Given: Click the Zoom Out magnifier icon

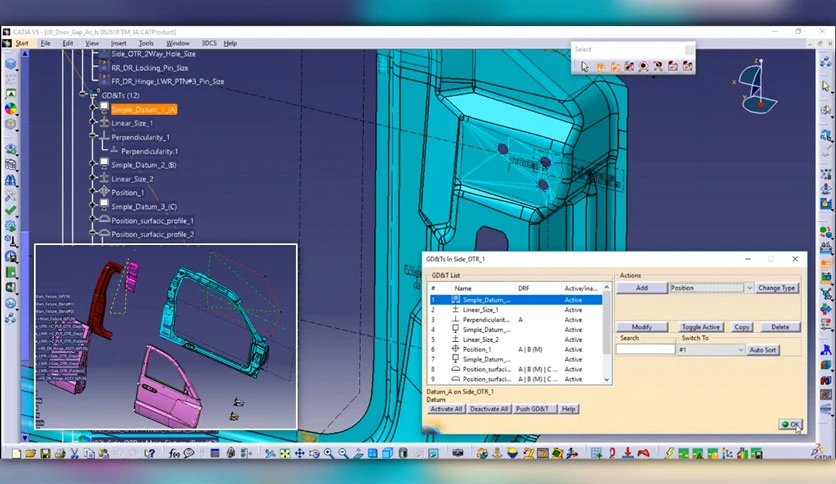Looking at the screenshot, I should click(x=343, y=454).
